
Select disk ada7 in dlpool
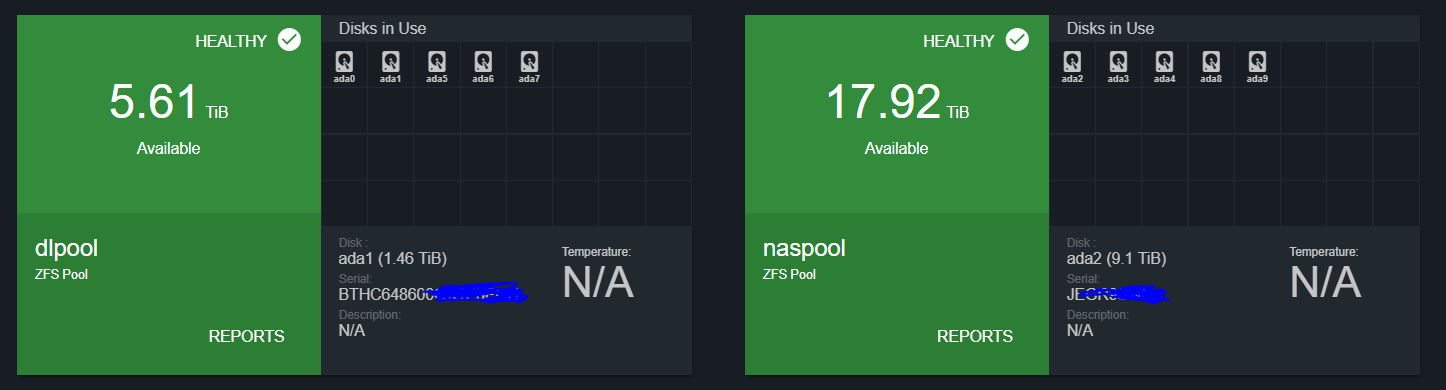coord(530,66)
